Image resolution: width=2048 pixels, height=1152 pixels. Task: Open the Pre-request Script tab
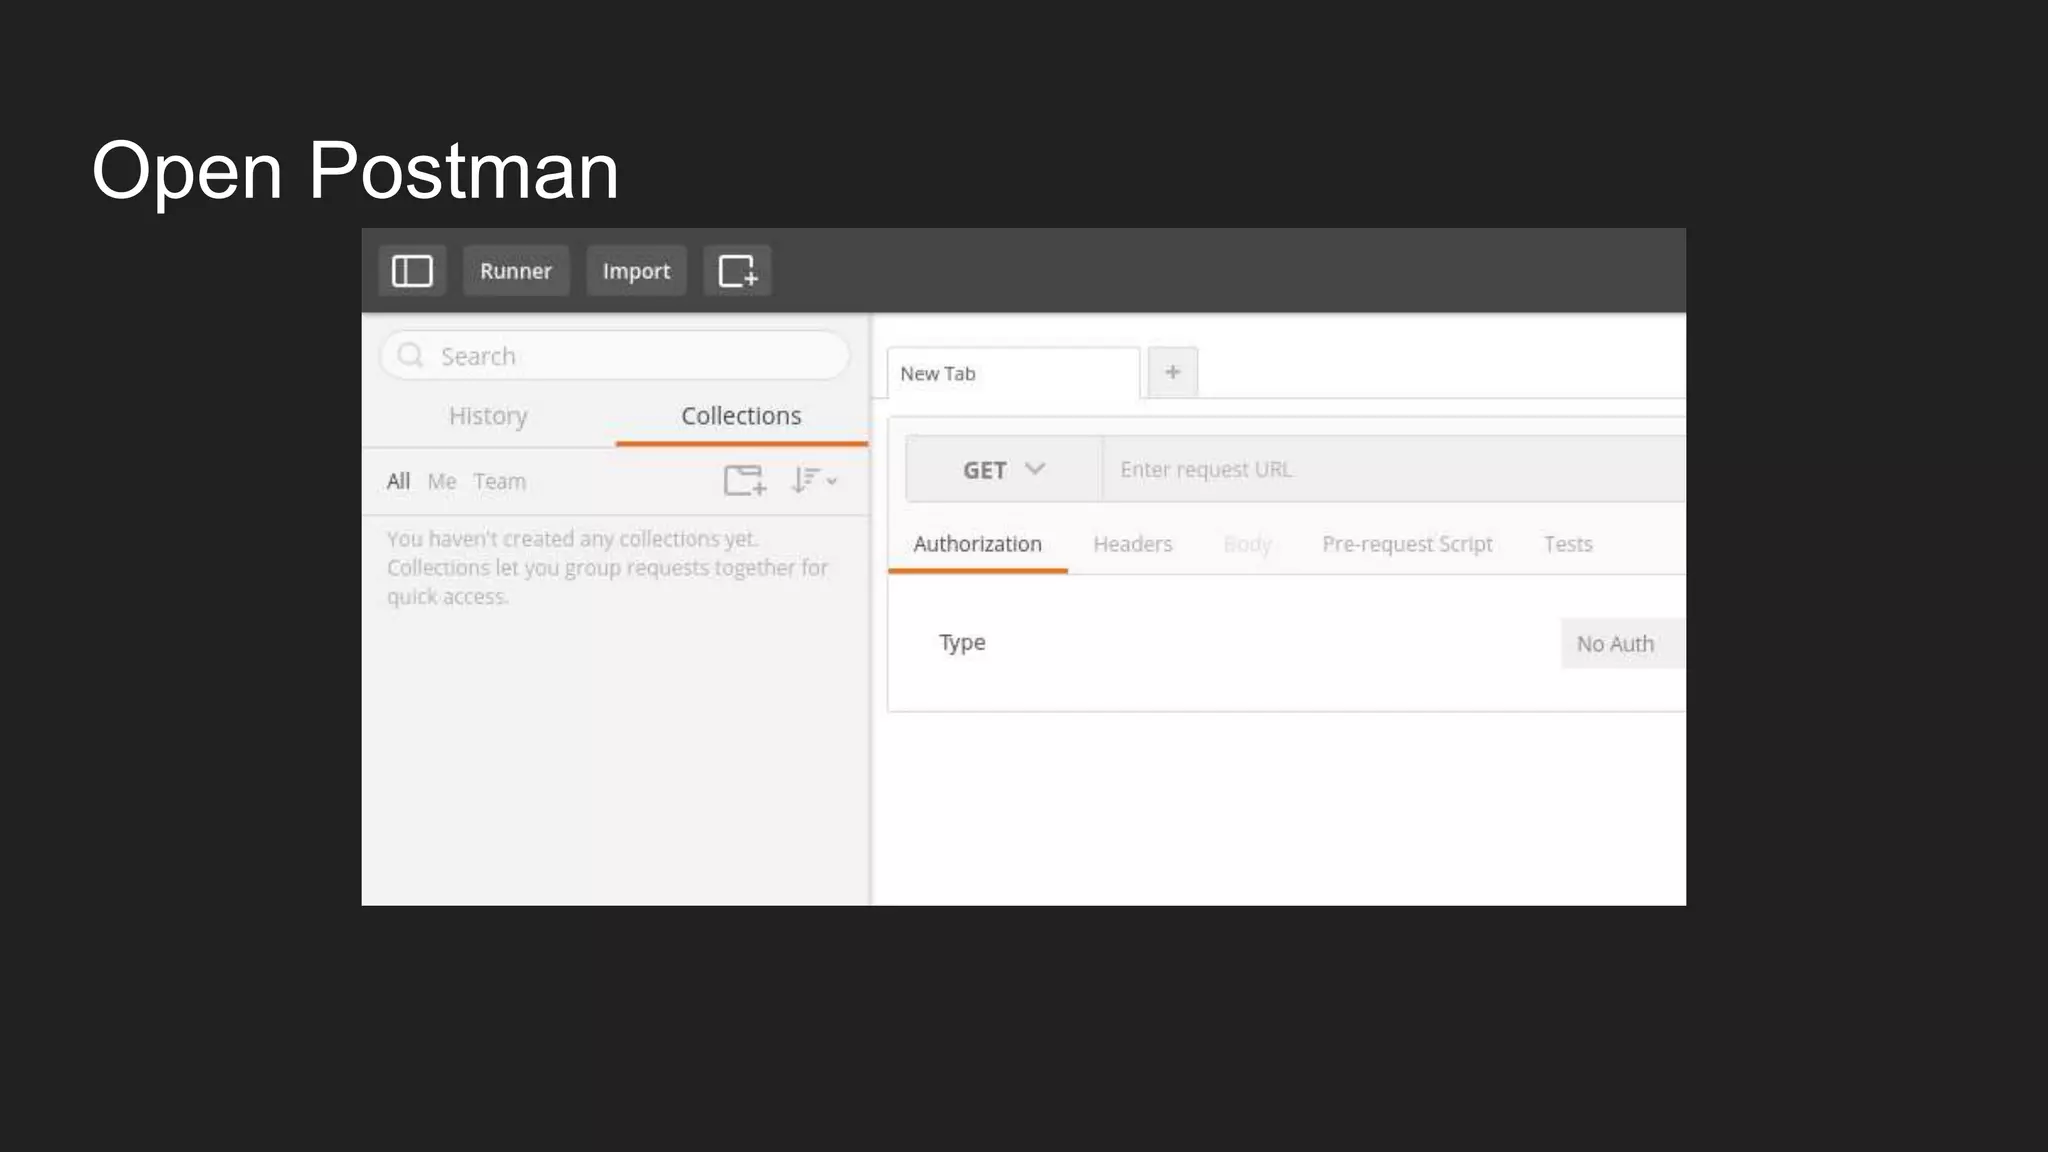1407,544
